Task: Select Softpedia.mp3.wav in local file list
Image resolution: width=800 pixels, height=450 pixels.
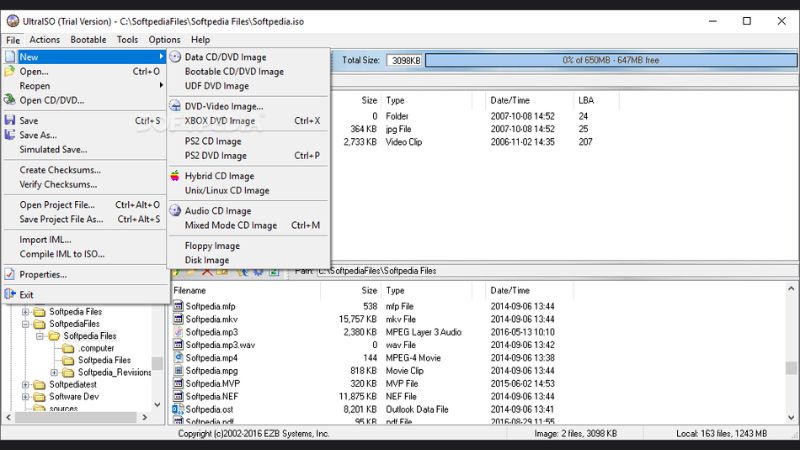Action: tap(220, 345)
